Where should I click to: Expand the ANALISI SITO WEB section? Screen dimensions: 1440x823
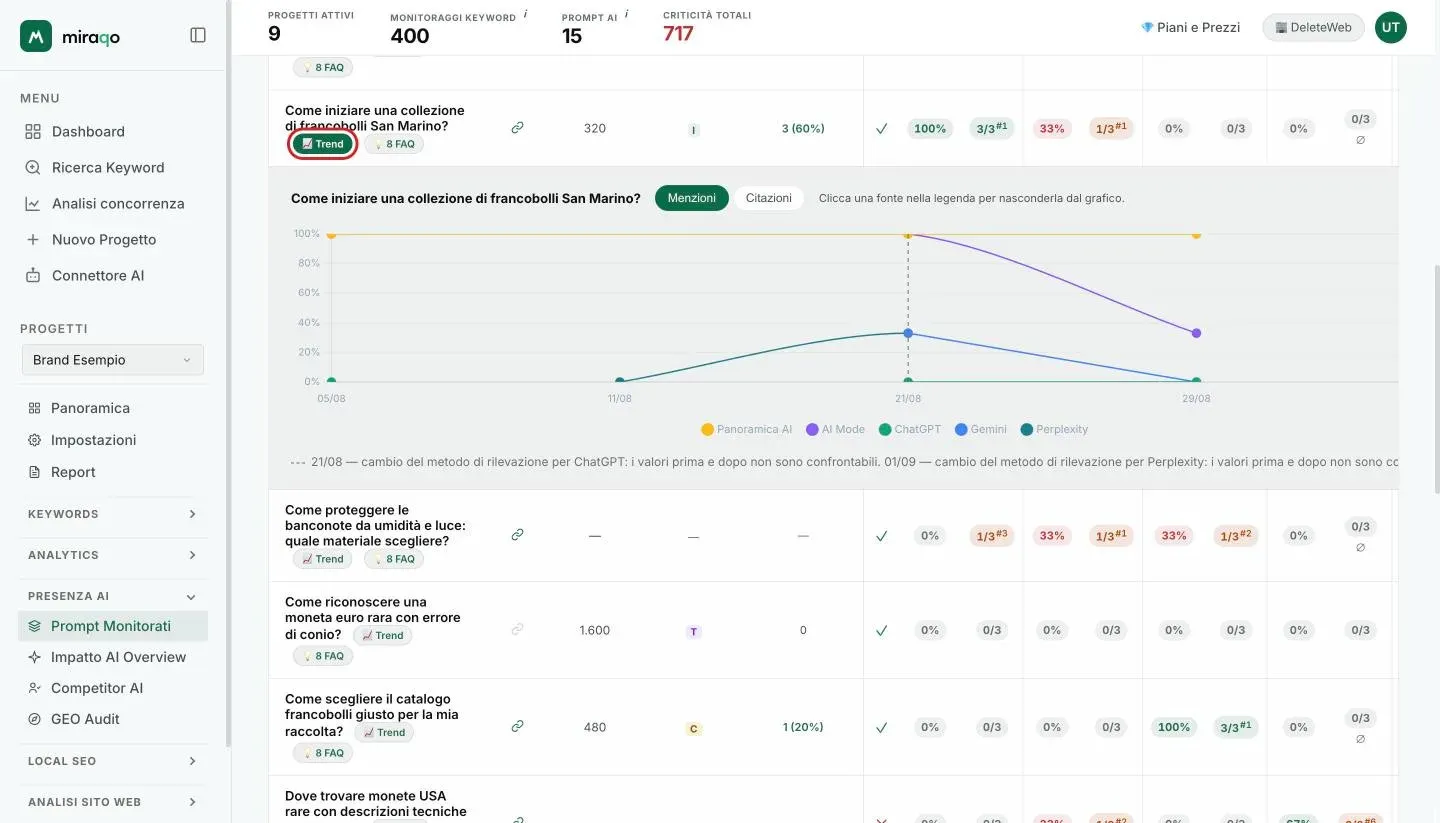click(x=113, y=802)
